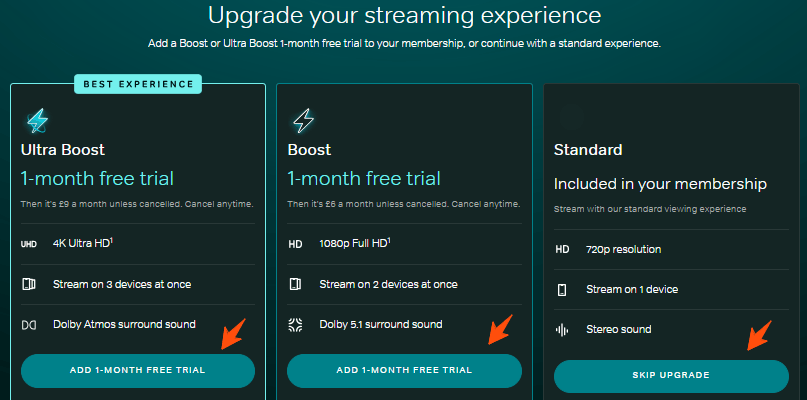Click the Best Experience badge
Screen dimensions: 807x400
pos(138,84)
